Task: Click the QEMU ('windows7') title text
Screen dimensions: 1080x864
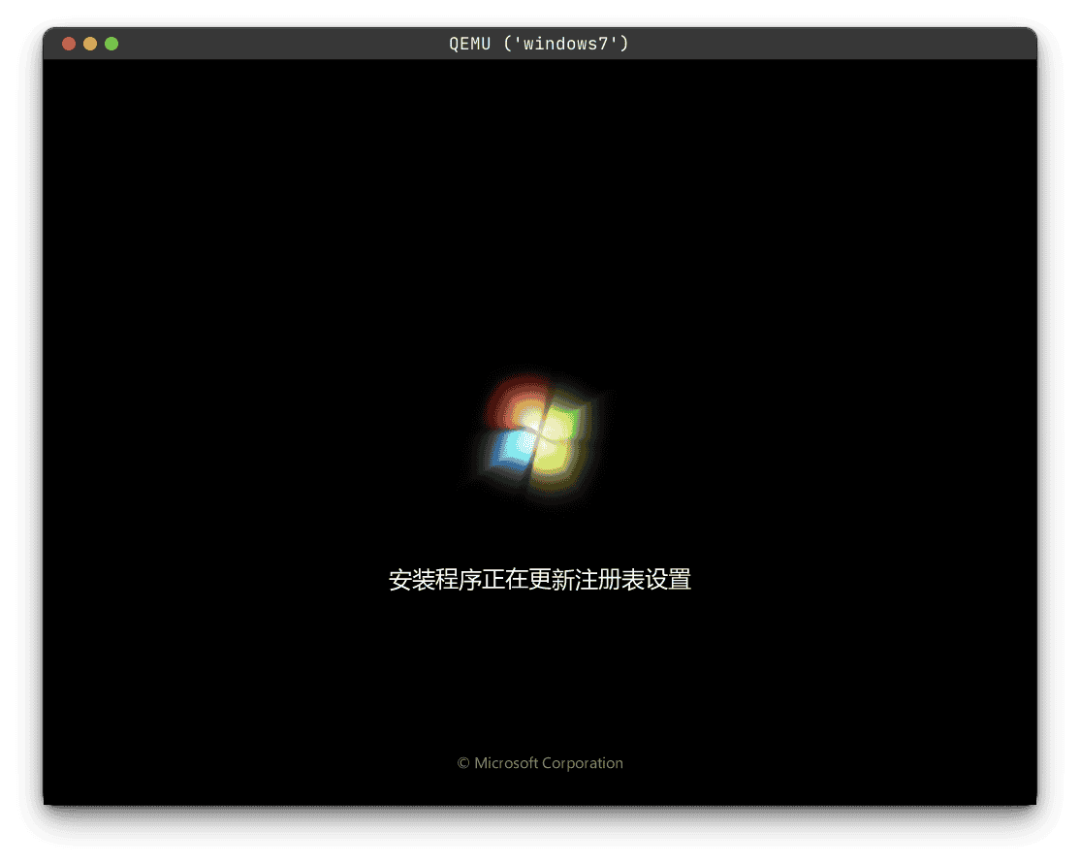Action: click(539, 44)
